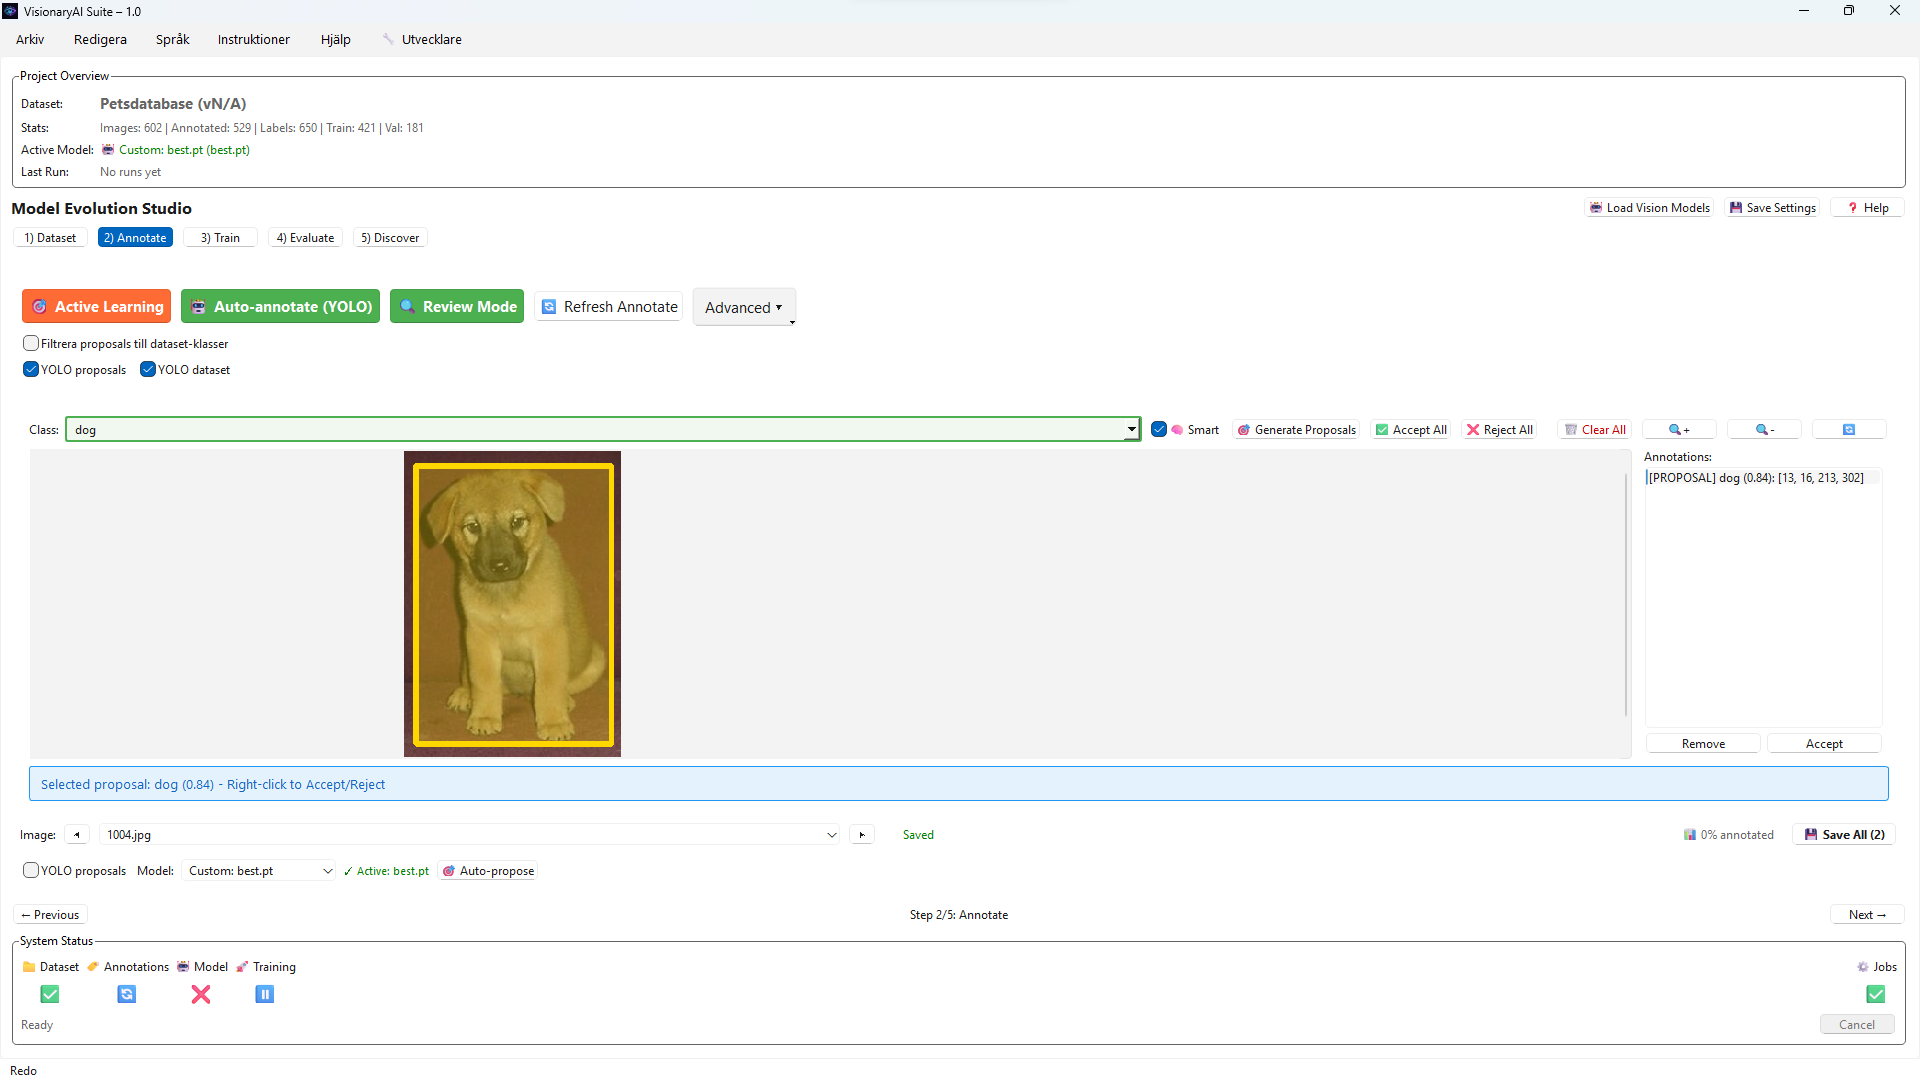Open the Instruktioner menu
1920x1080 pixels.
(254, 40)
